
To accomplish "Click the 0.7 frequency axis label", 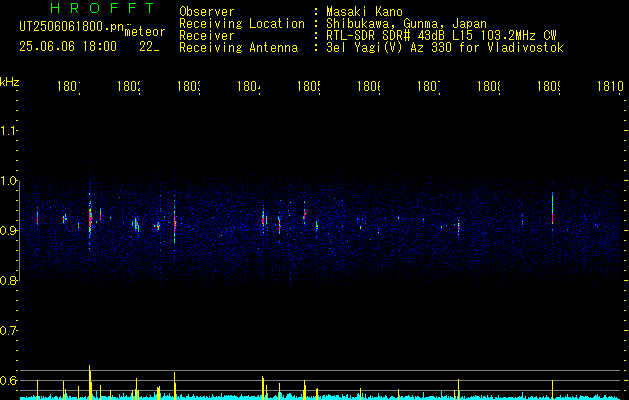I will [9, 331].
